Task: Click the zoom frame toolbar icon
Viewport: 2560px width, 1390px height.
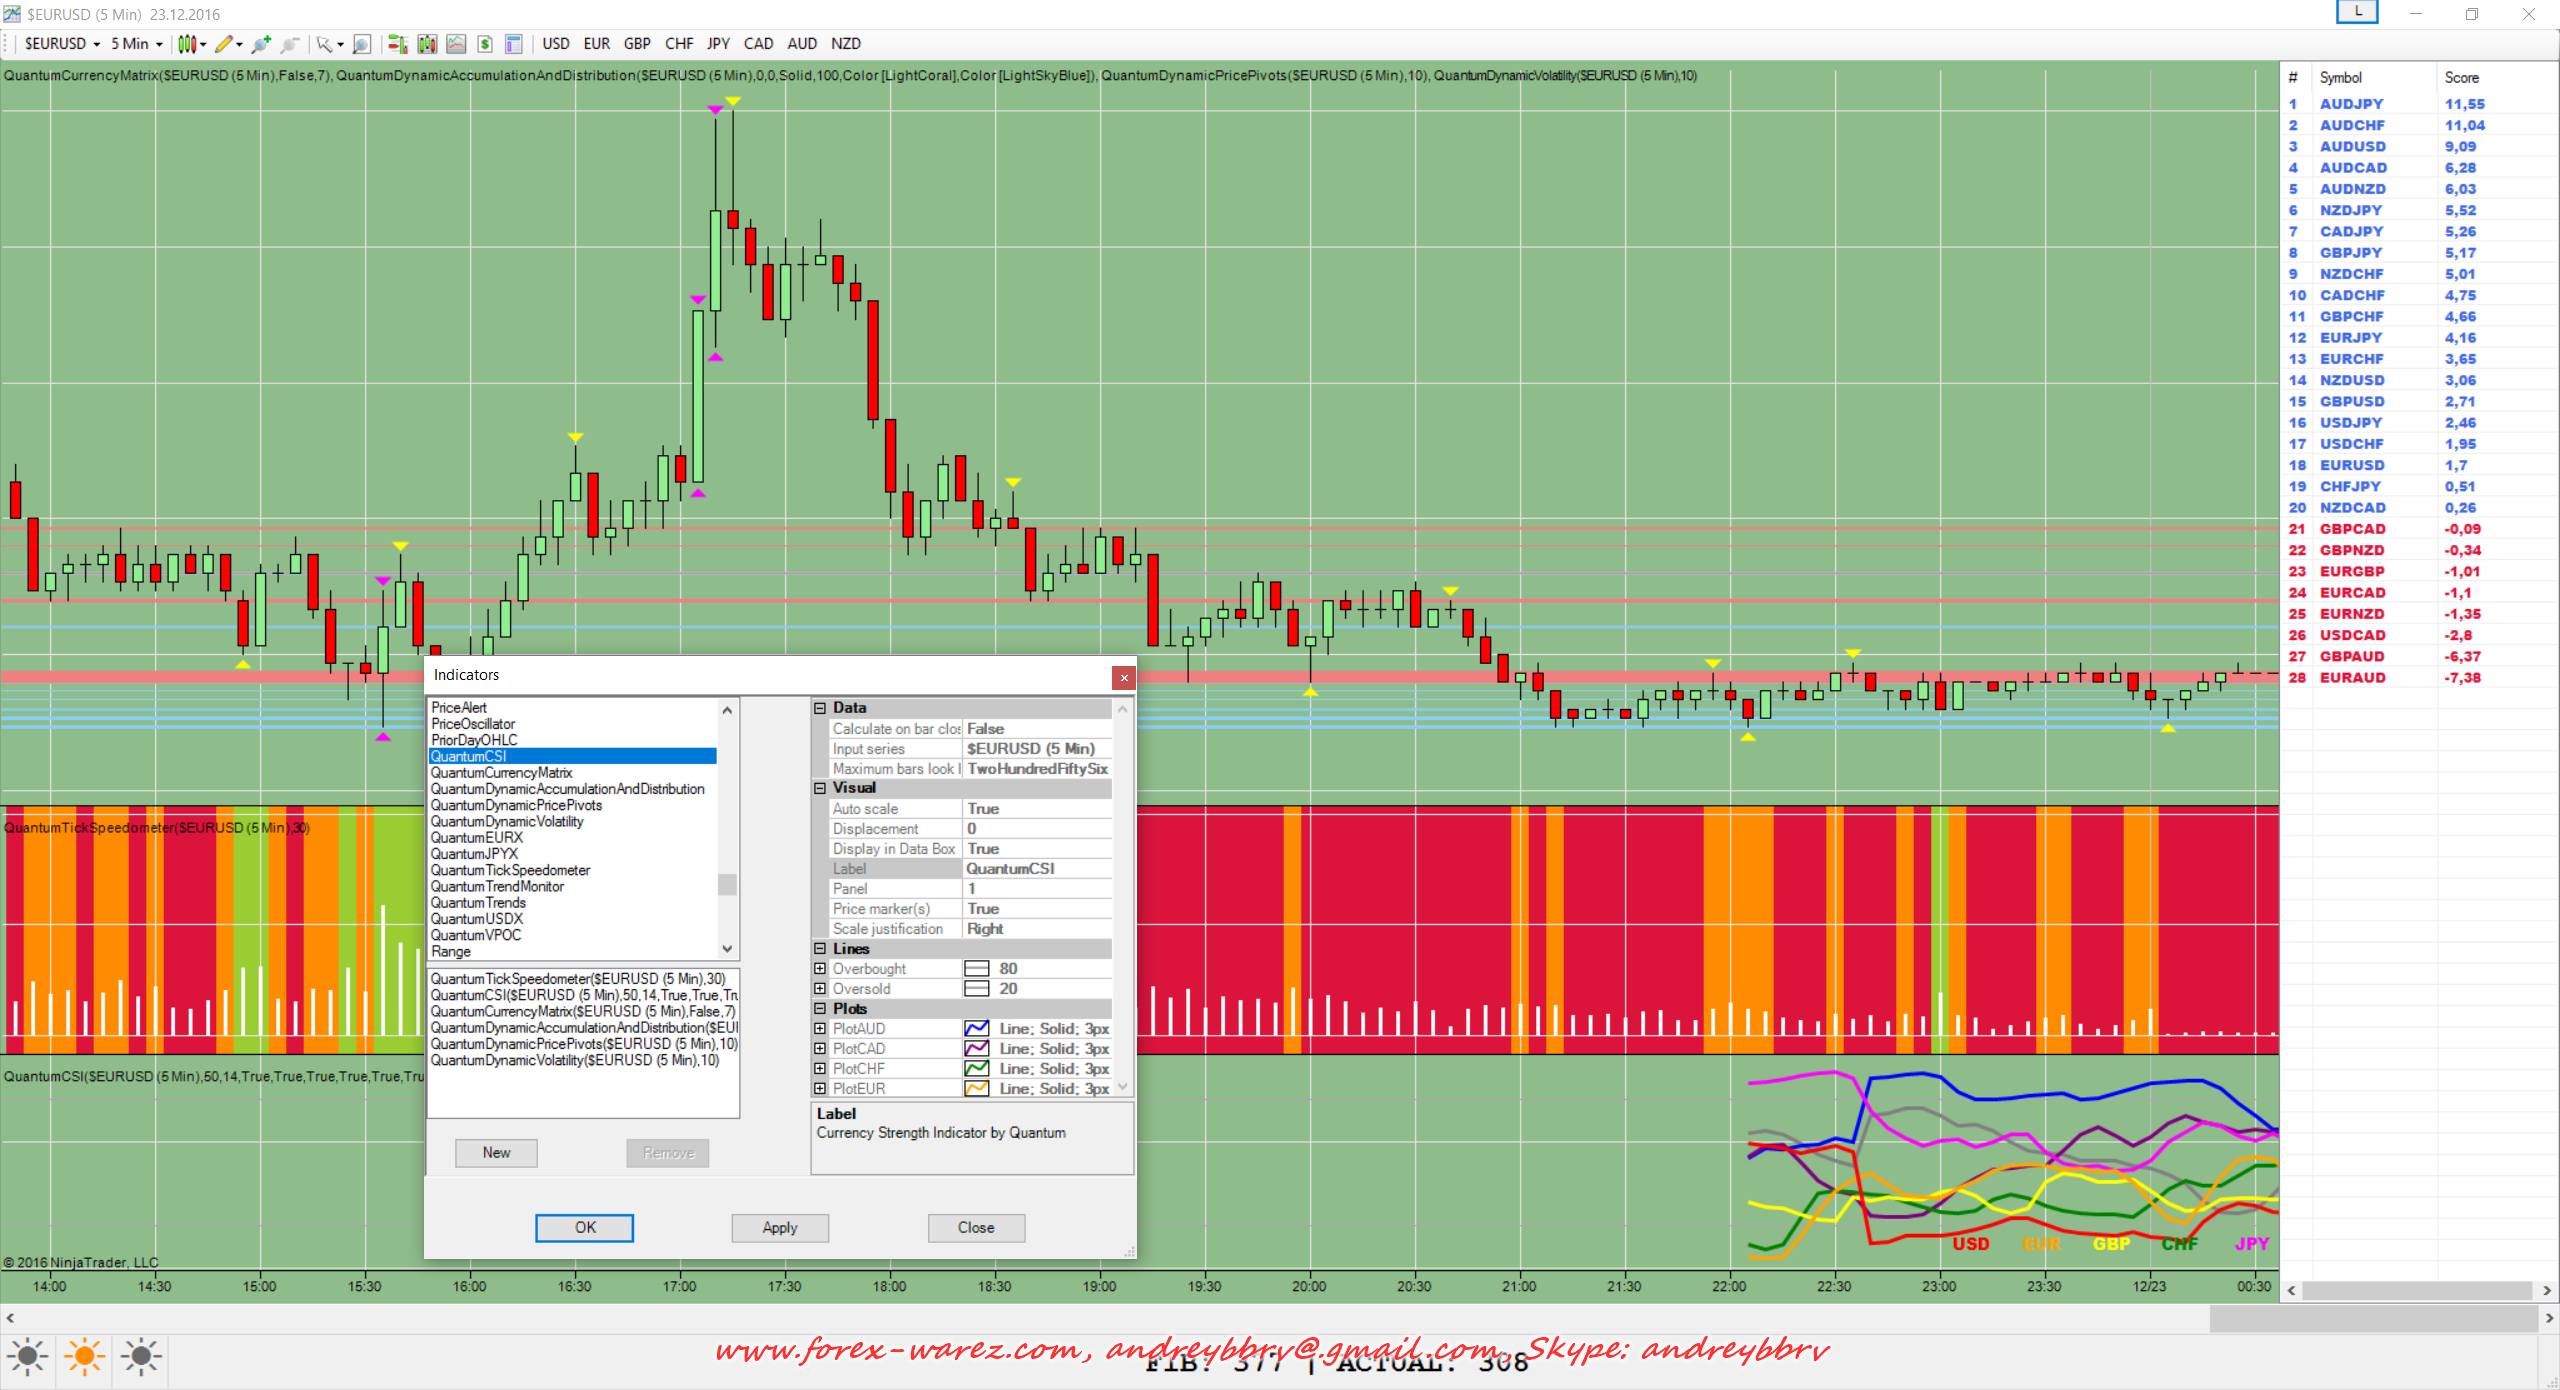Action: coord(362,44)
